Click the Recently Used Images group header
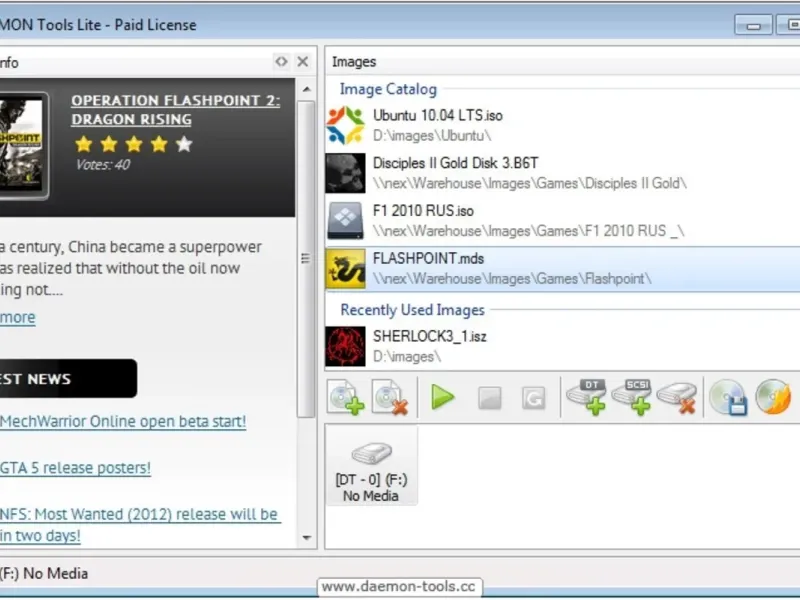 coord(412,310)
